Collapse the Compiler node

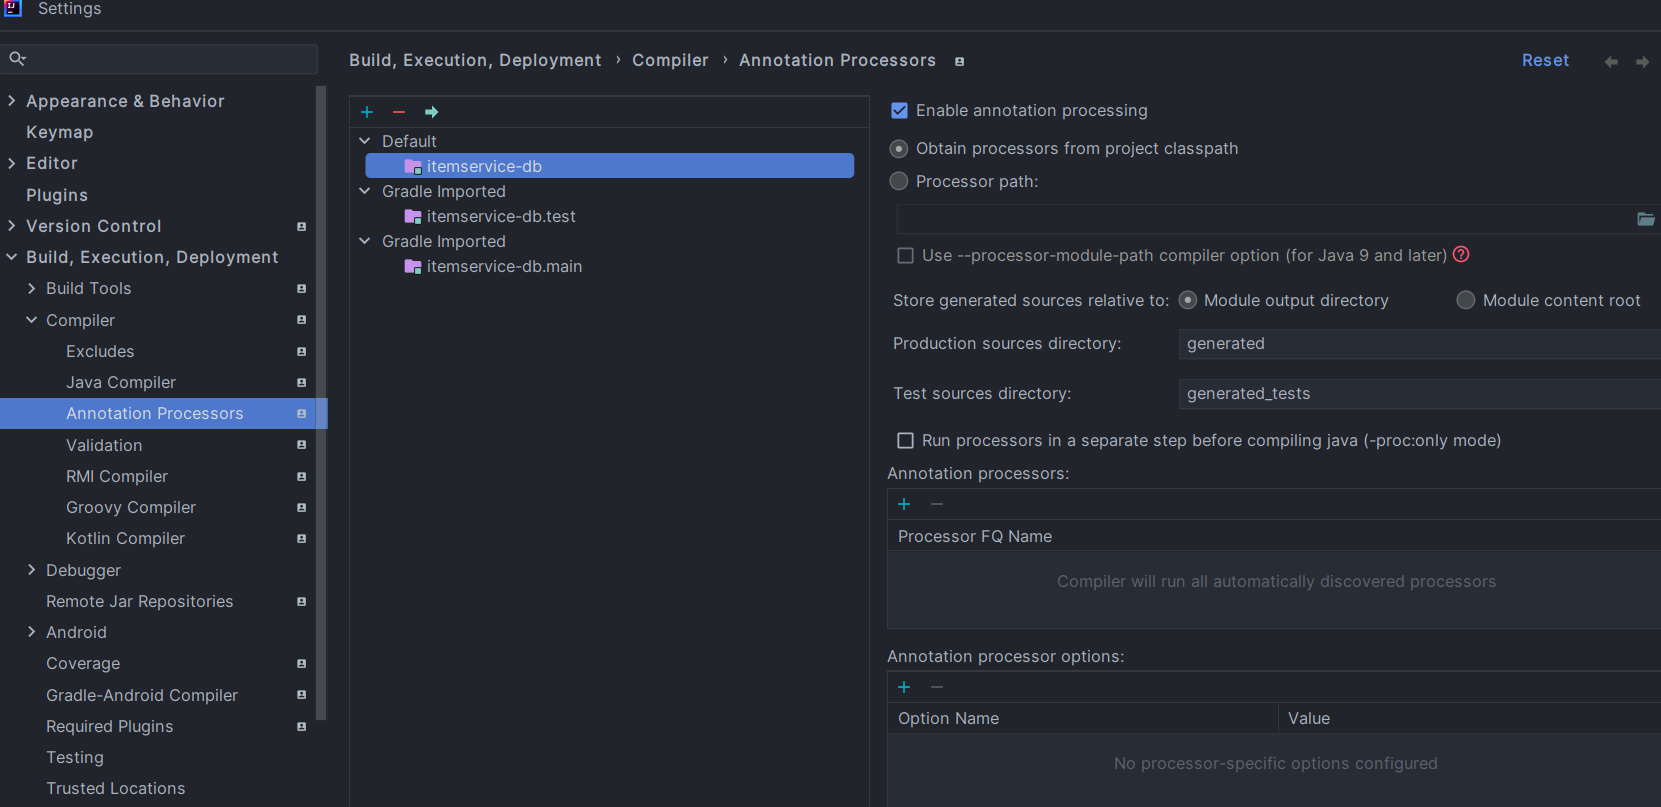[x=32, y=320]
